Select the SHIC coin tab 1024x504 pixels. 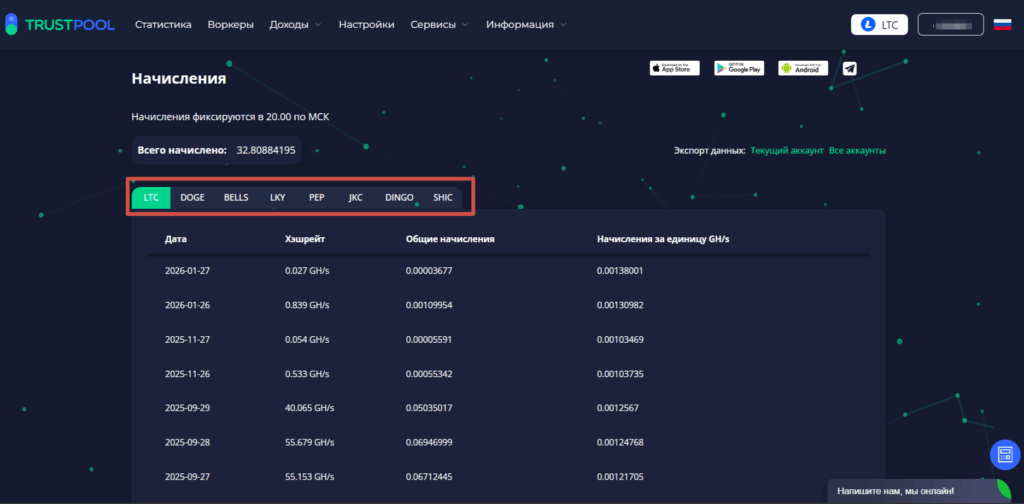tap(443, 198)
